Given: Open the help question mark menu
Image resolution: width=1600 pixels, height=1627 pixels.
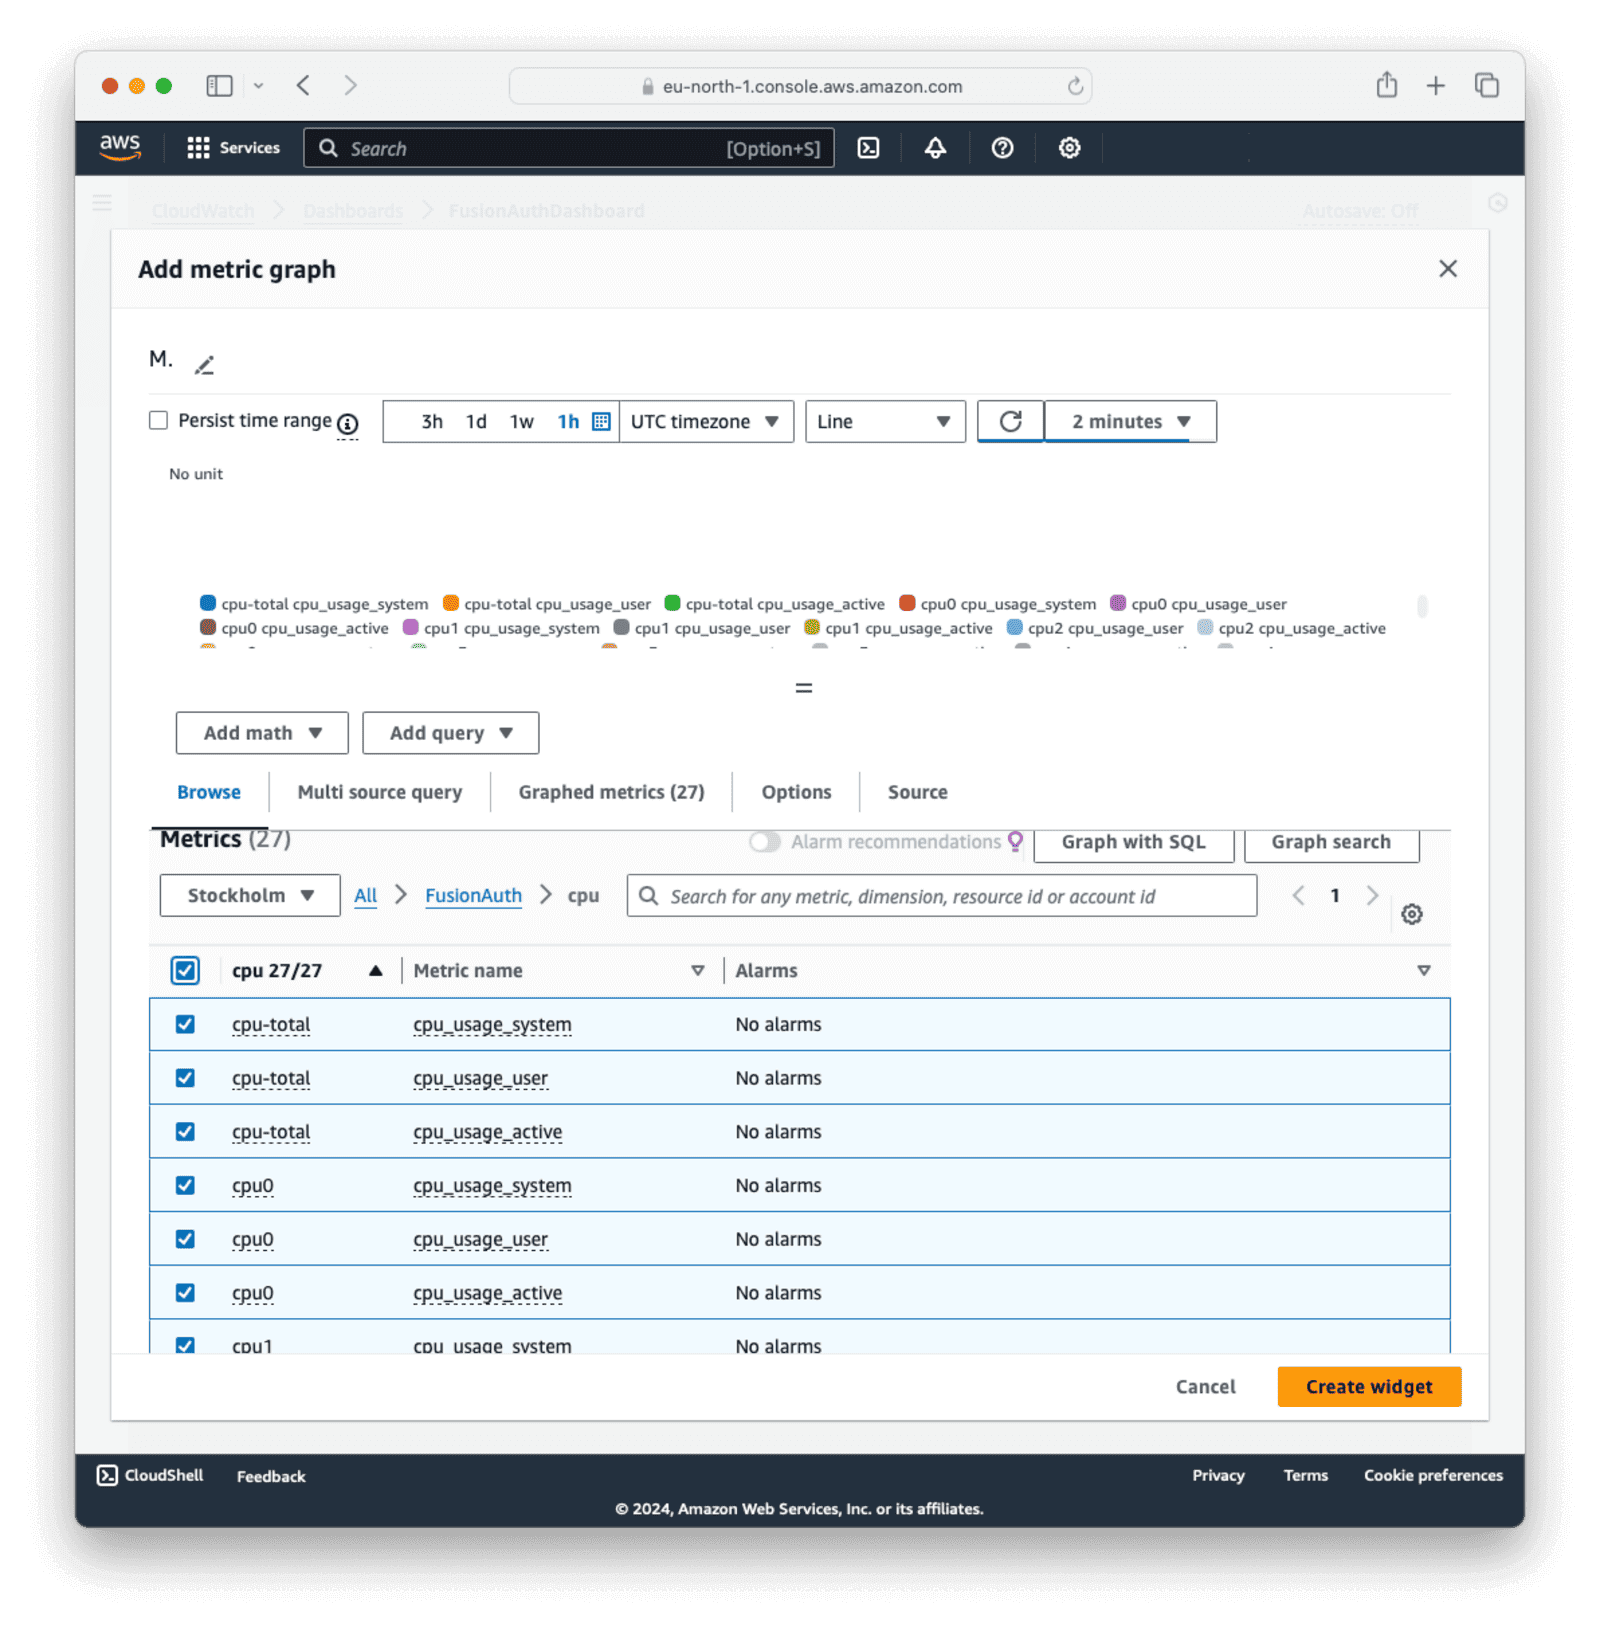Looking at the screenshot, I should pos(1002,148).
